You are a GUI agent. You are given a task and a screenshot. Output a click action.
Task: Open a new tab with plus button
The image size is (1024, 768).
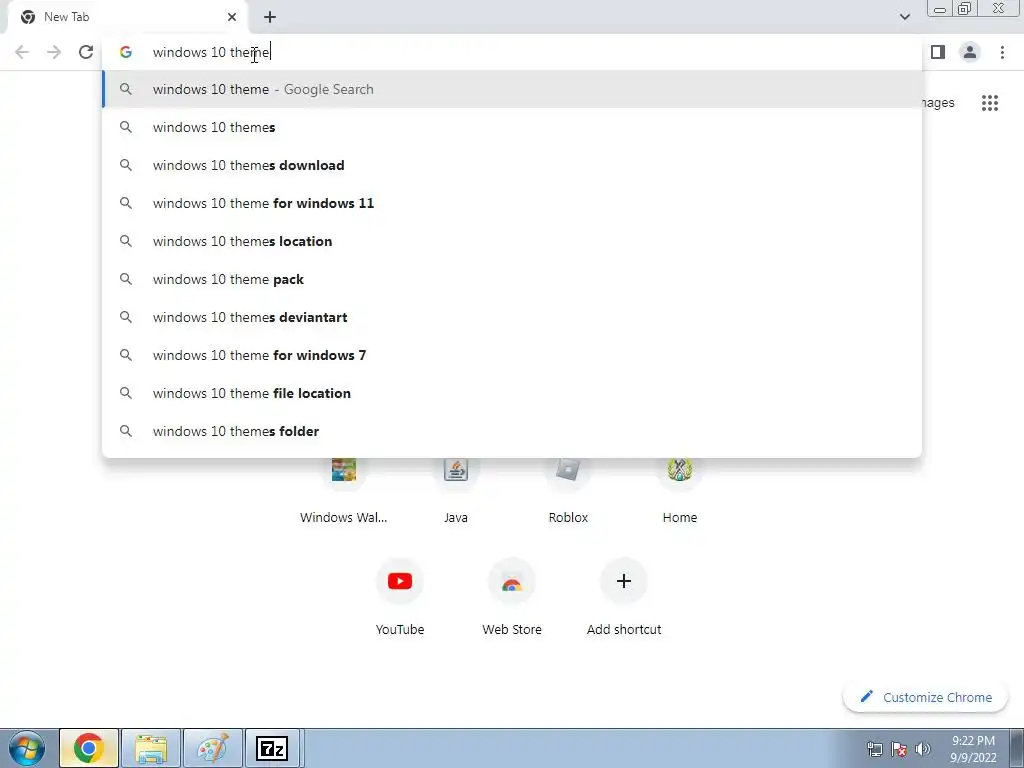270,17
